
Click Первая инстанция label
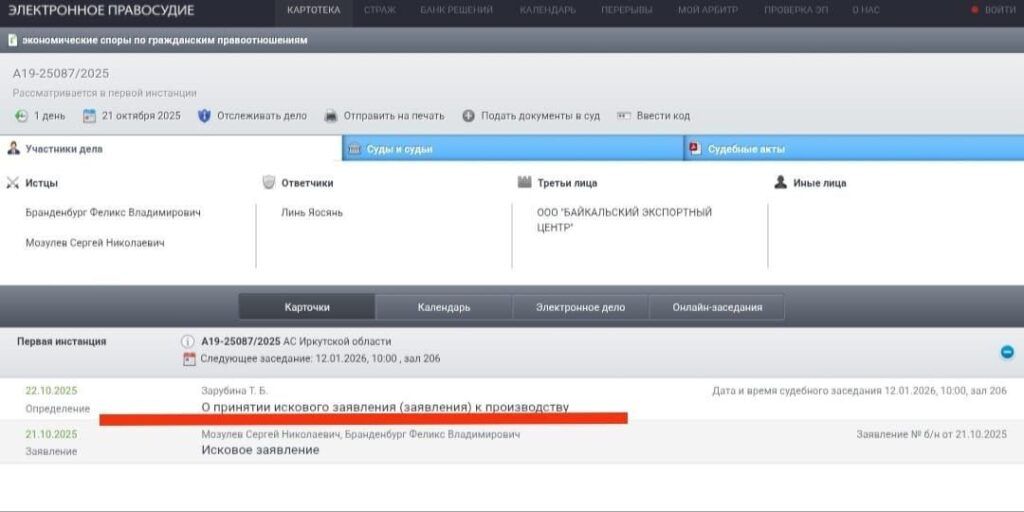[61, 342]
